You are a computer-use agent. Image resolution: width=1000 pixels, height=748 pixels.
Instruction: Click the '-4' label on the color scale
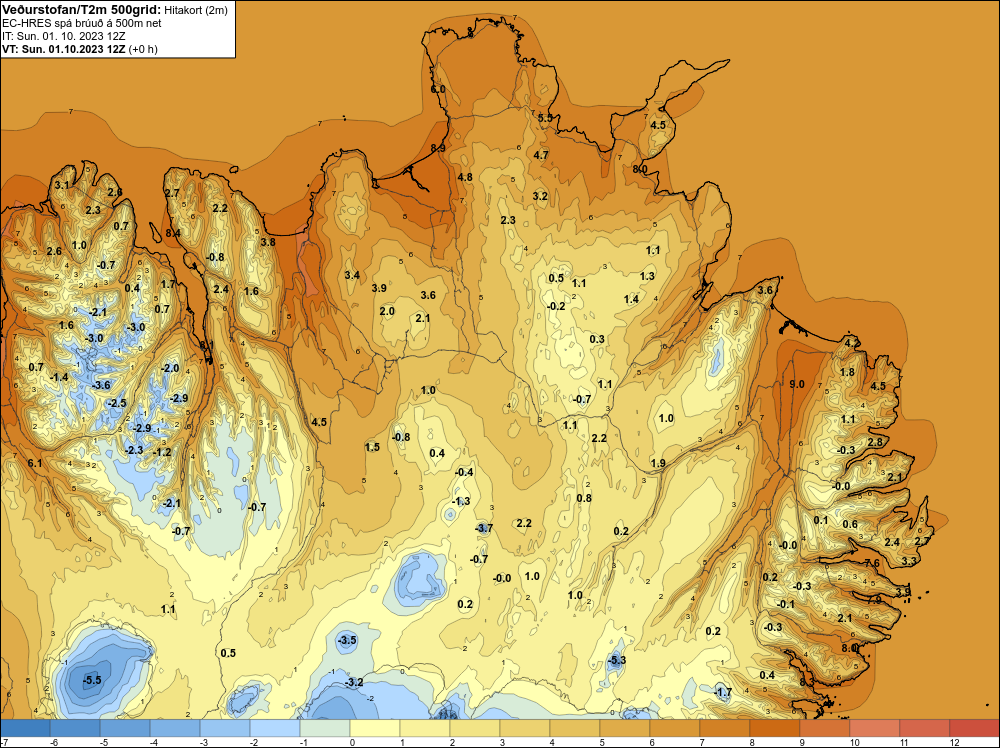coord(152,742)
